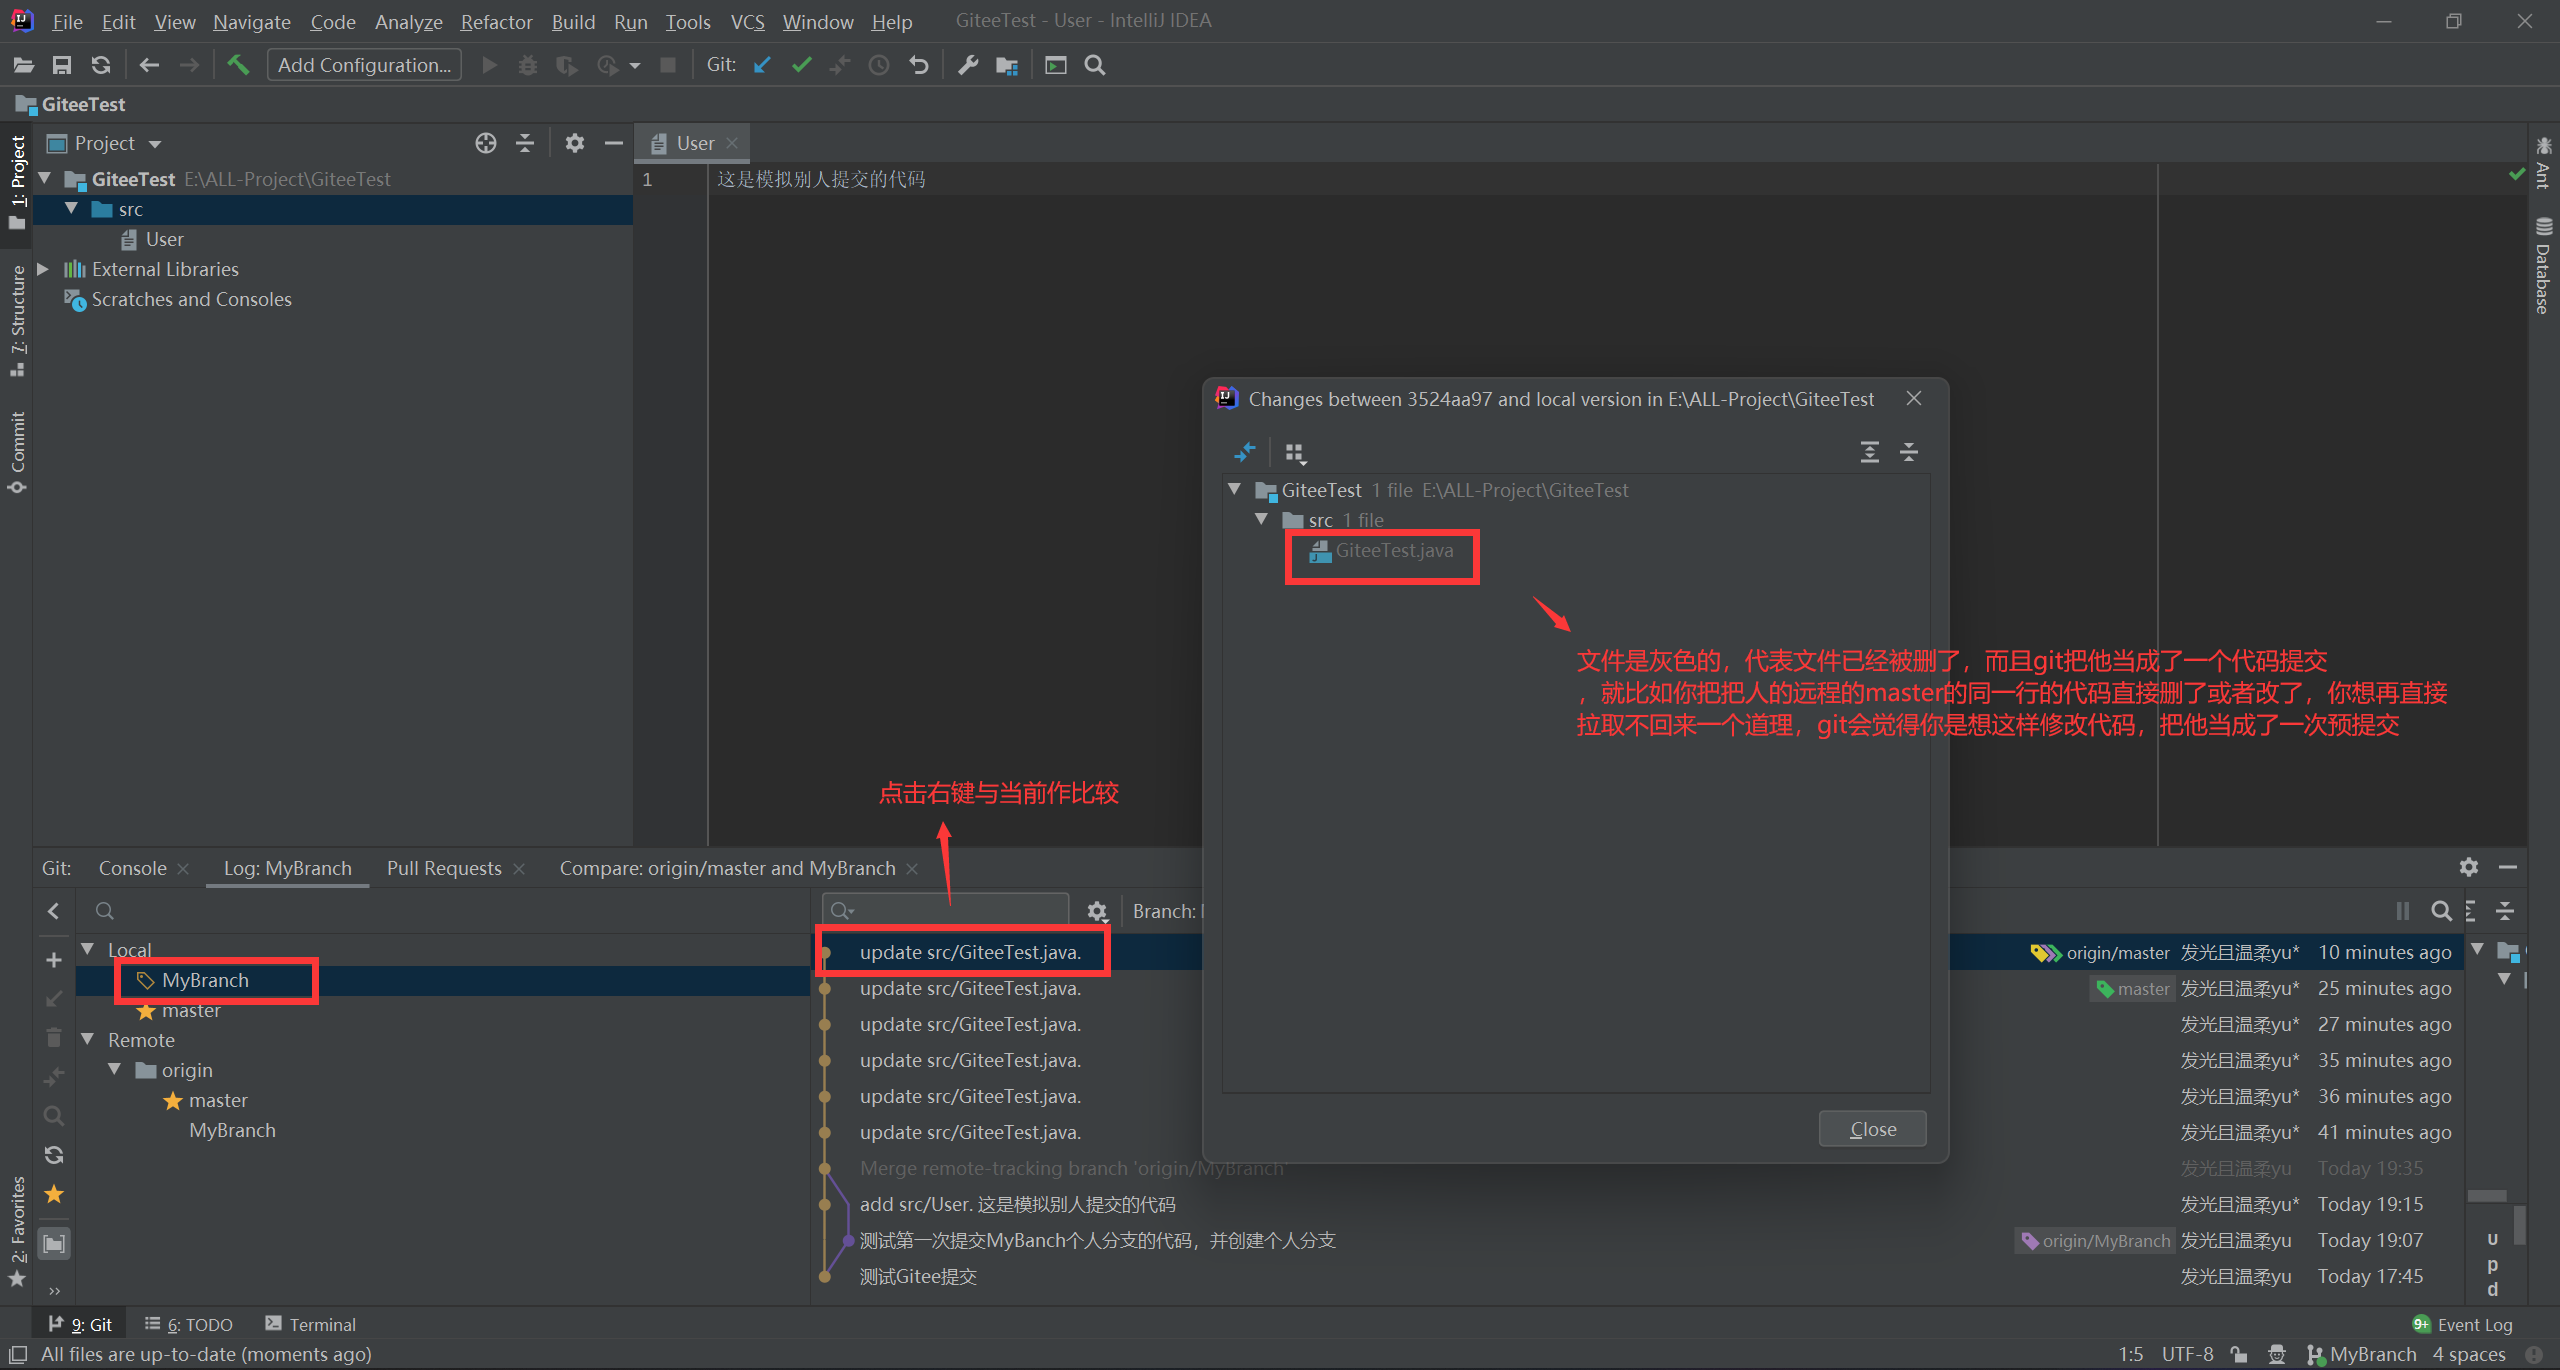Click the Git Rollback icon

(x=919, y=65)
